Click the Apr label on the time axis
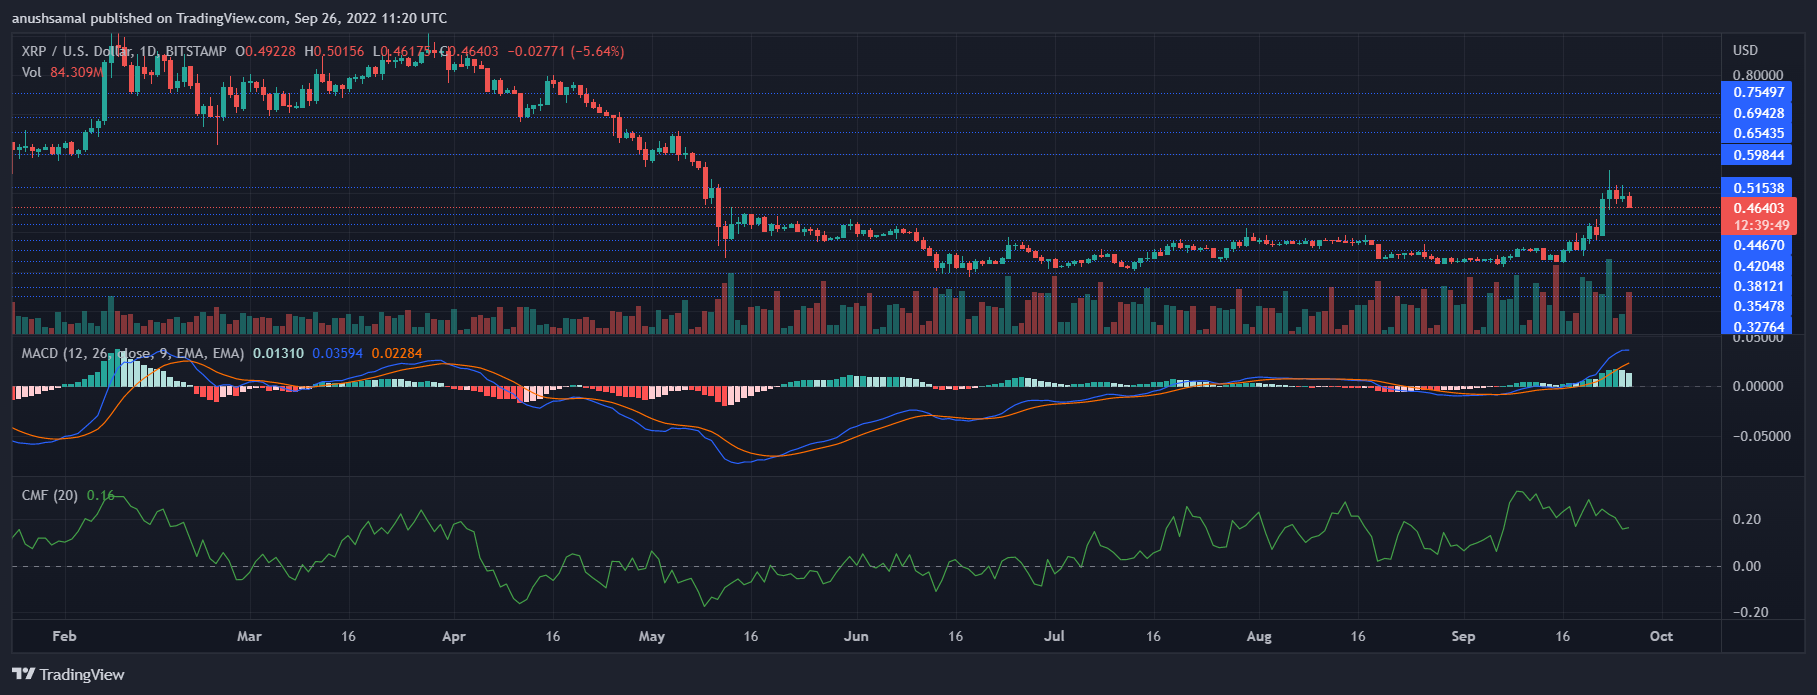Image resolution: width=1817 pixels, height=695 pixels. [x=454, y=636]
